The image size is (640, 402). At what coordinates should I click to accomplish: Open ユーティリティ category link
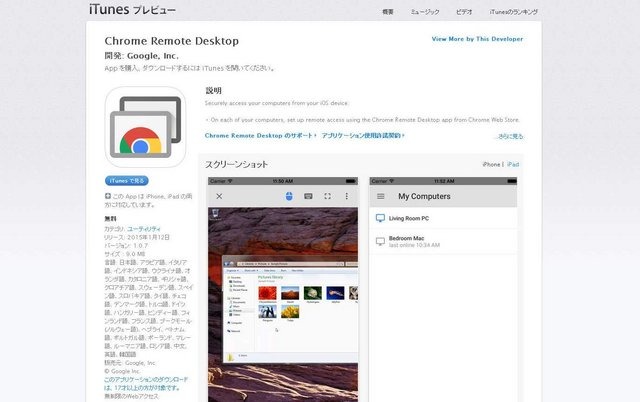pos(144,229)
